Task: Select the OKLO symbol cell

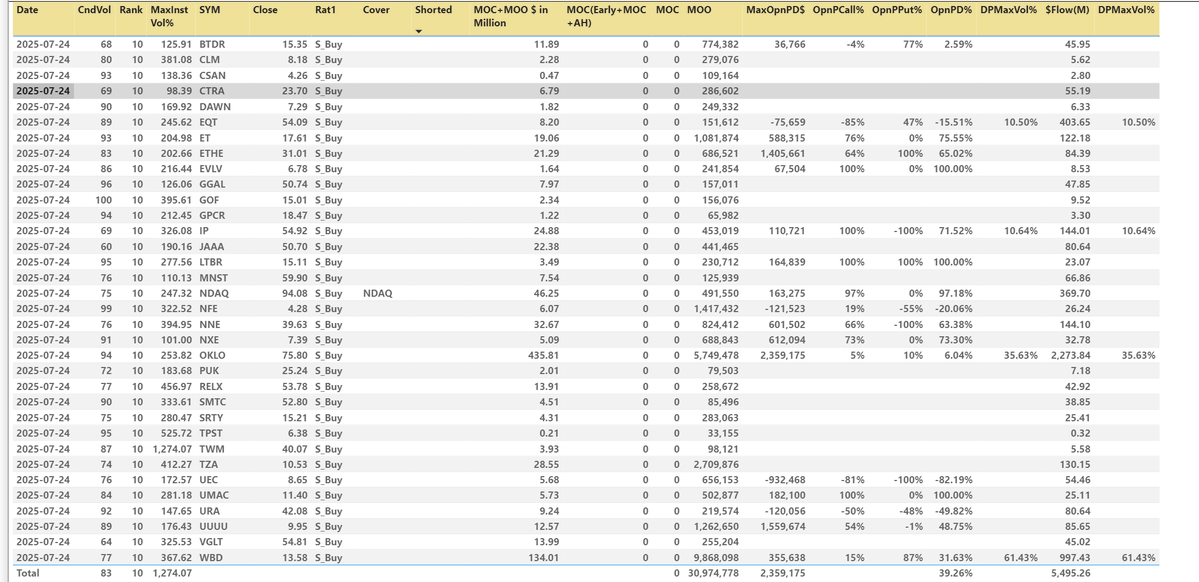Action: (x=213, y=356)
